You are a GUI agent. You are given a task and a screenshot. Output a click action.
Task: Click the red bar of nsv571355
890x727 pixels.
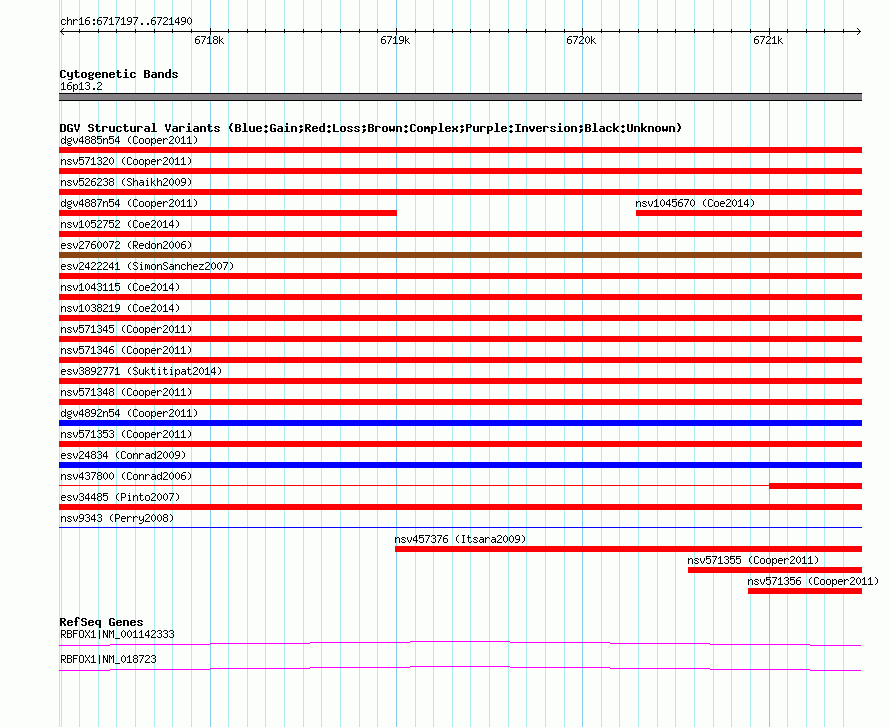775,570
